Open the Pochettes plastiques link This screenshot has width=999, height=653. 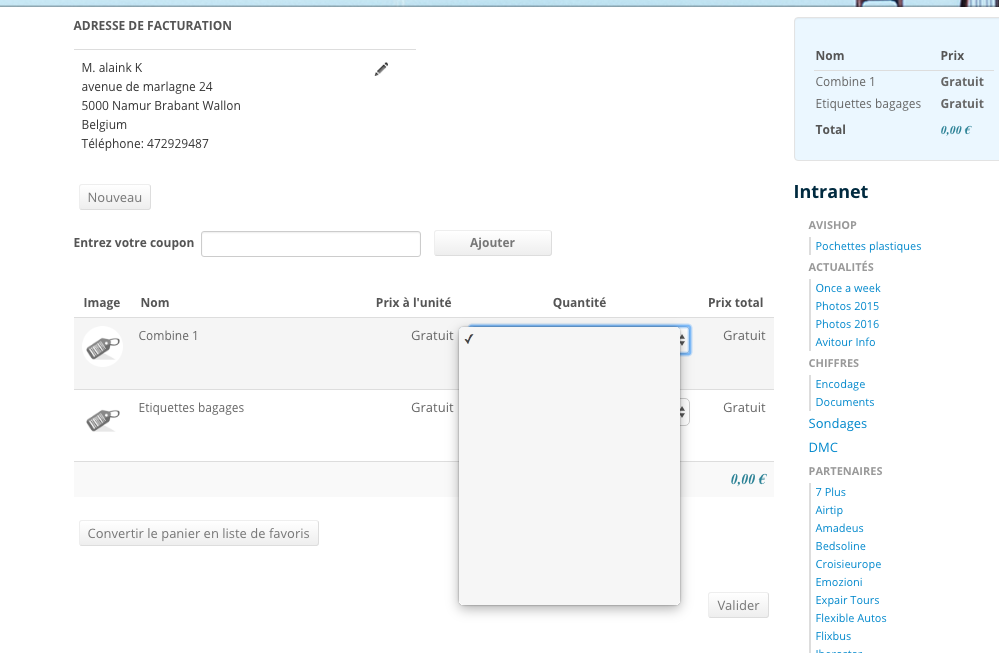coord(868,246)
